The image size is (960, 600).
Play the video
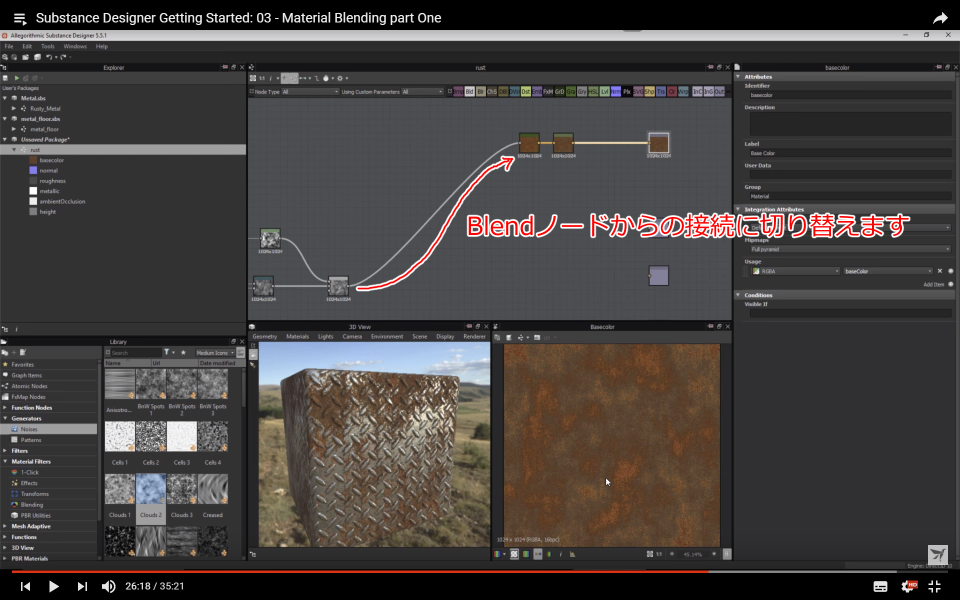coord(53,587)
